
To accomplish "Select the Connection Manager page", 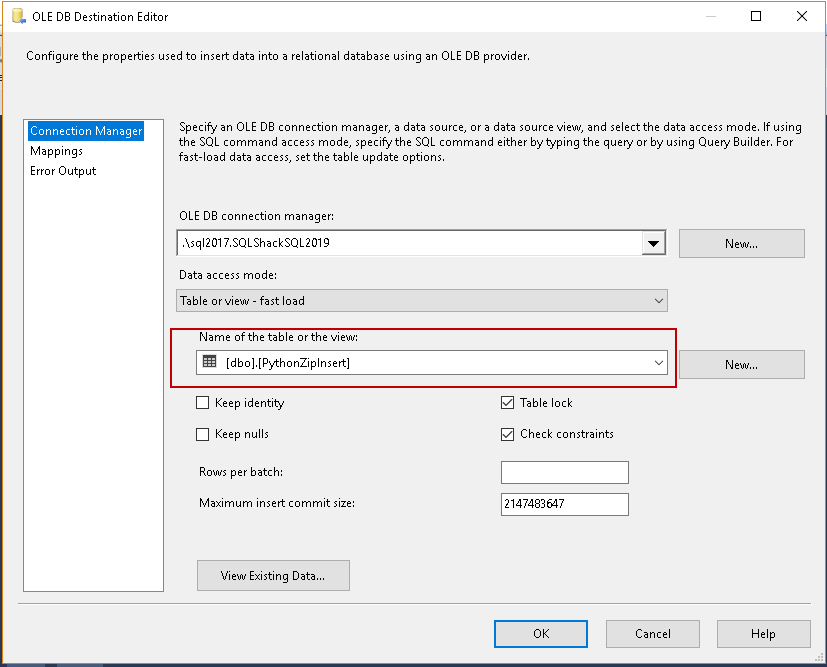I will click(86, 131).
